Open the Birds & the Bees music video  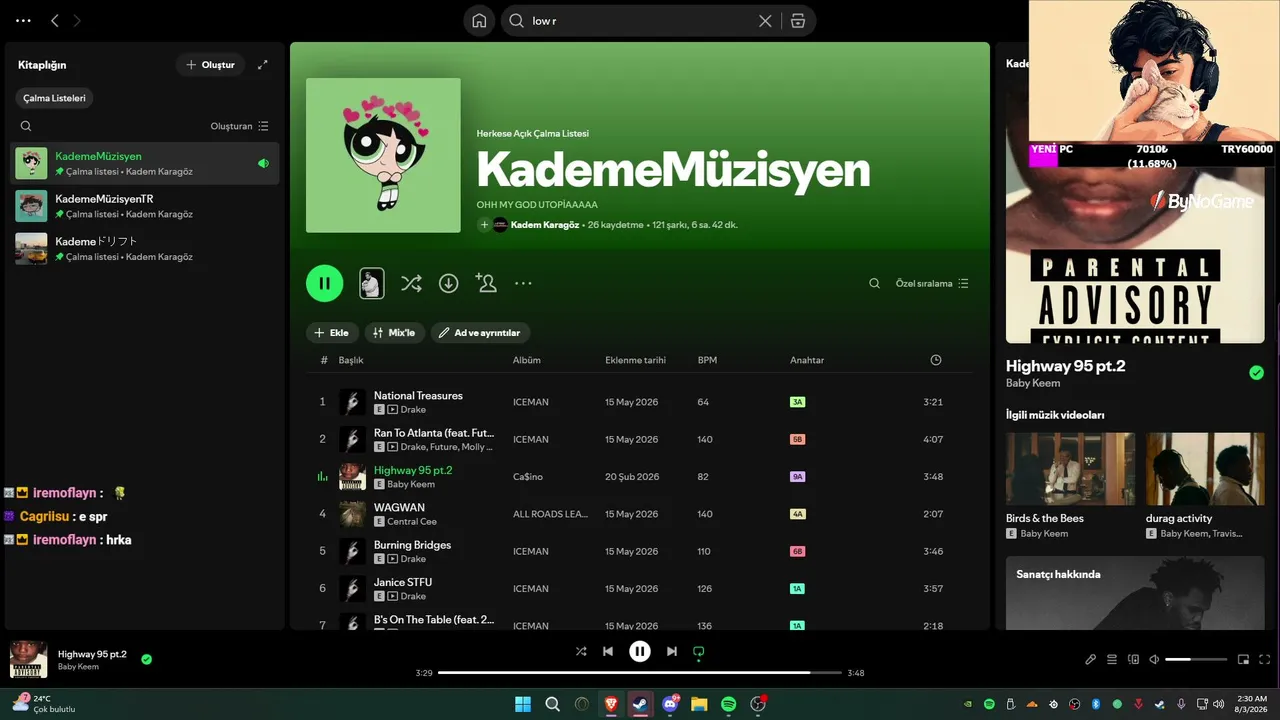pyautogui.click(x=1070, y=486)
